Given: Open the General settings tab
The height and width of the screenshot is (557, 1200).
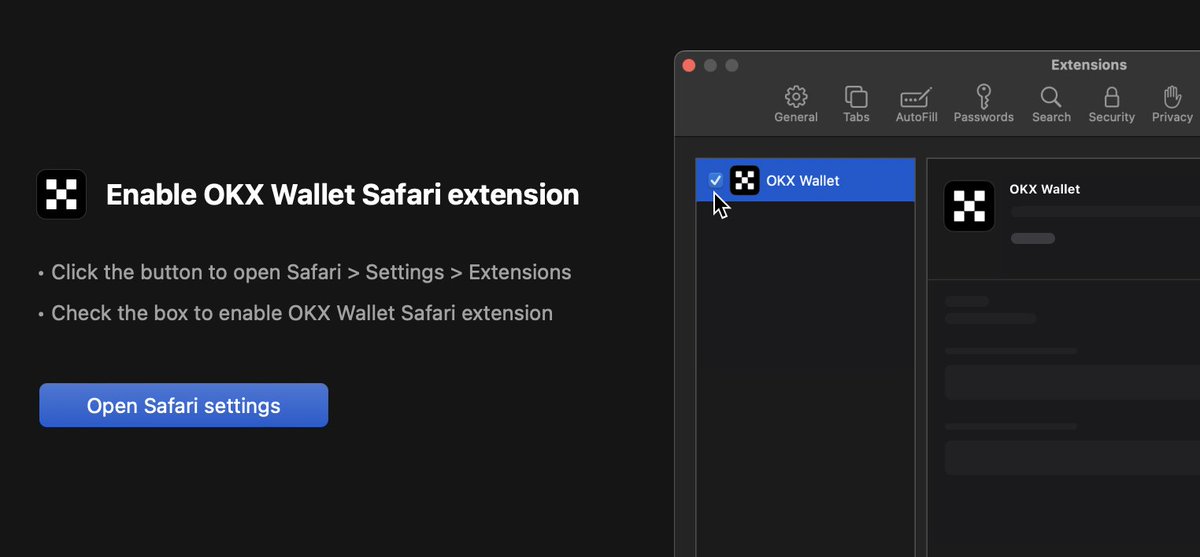Looking at the screenshot, I should click(x=796, y=104).
